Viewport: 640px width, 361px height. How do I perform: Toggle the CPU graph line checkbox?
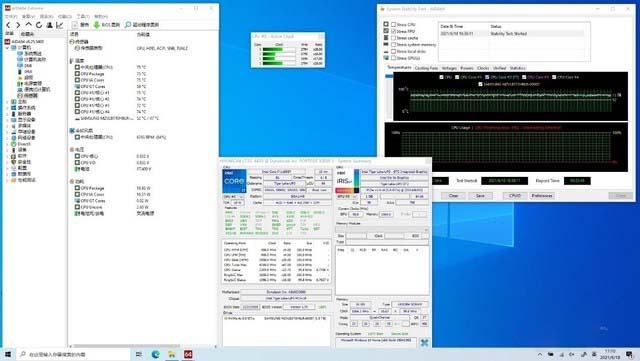click(441, 77)
